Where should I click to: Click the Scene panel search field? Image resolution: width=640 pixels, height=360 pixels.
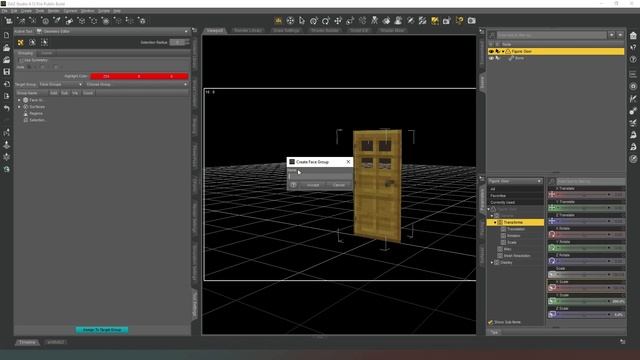[x=551, y=36]
